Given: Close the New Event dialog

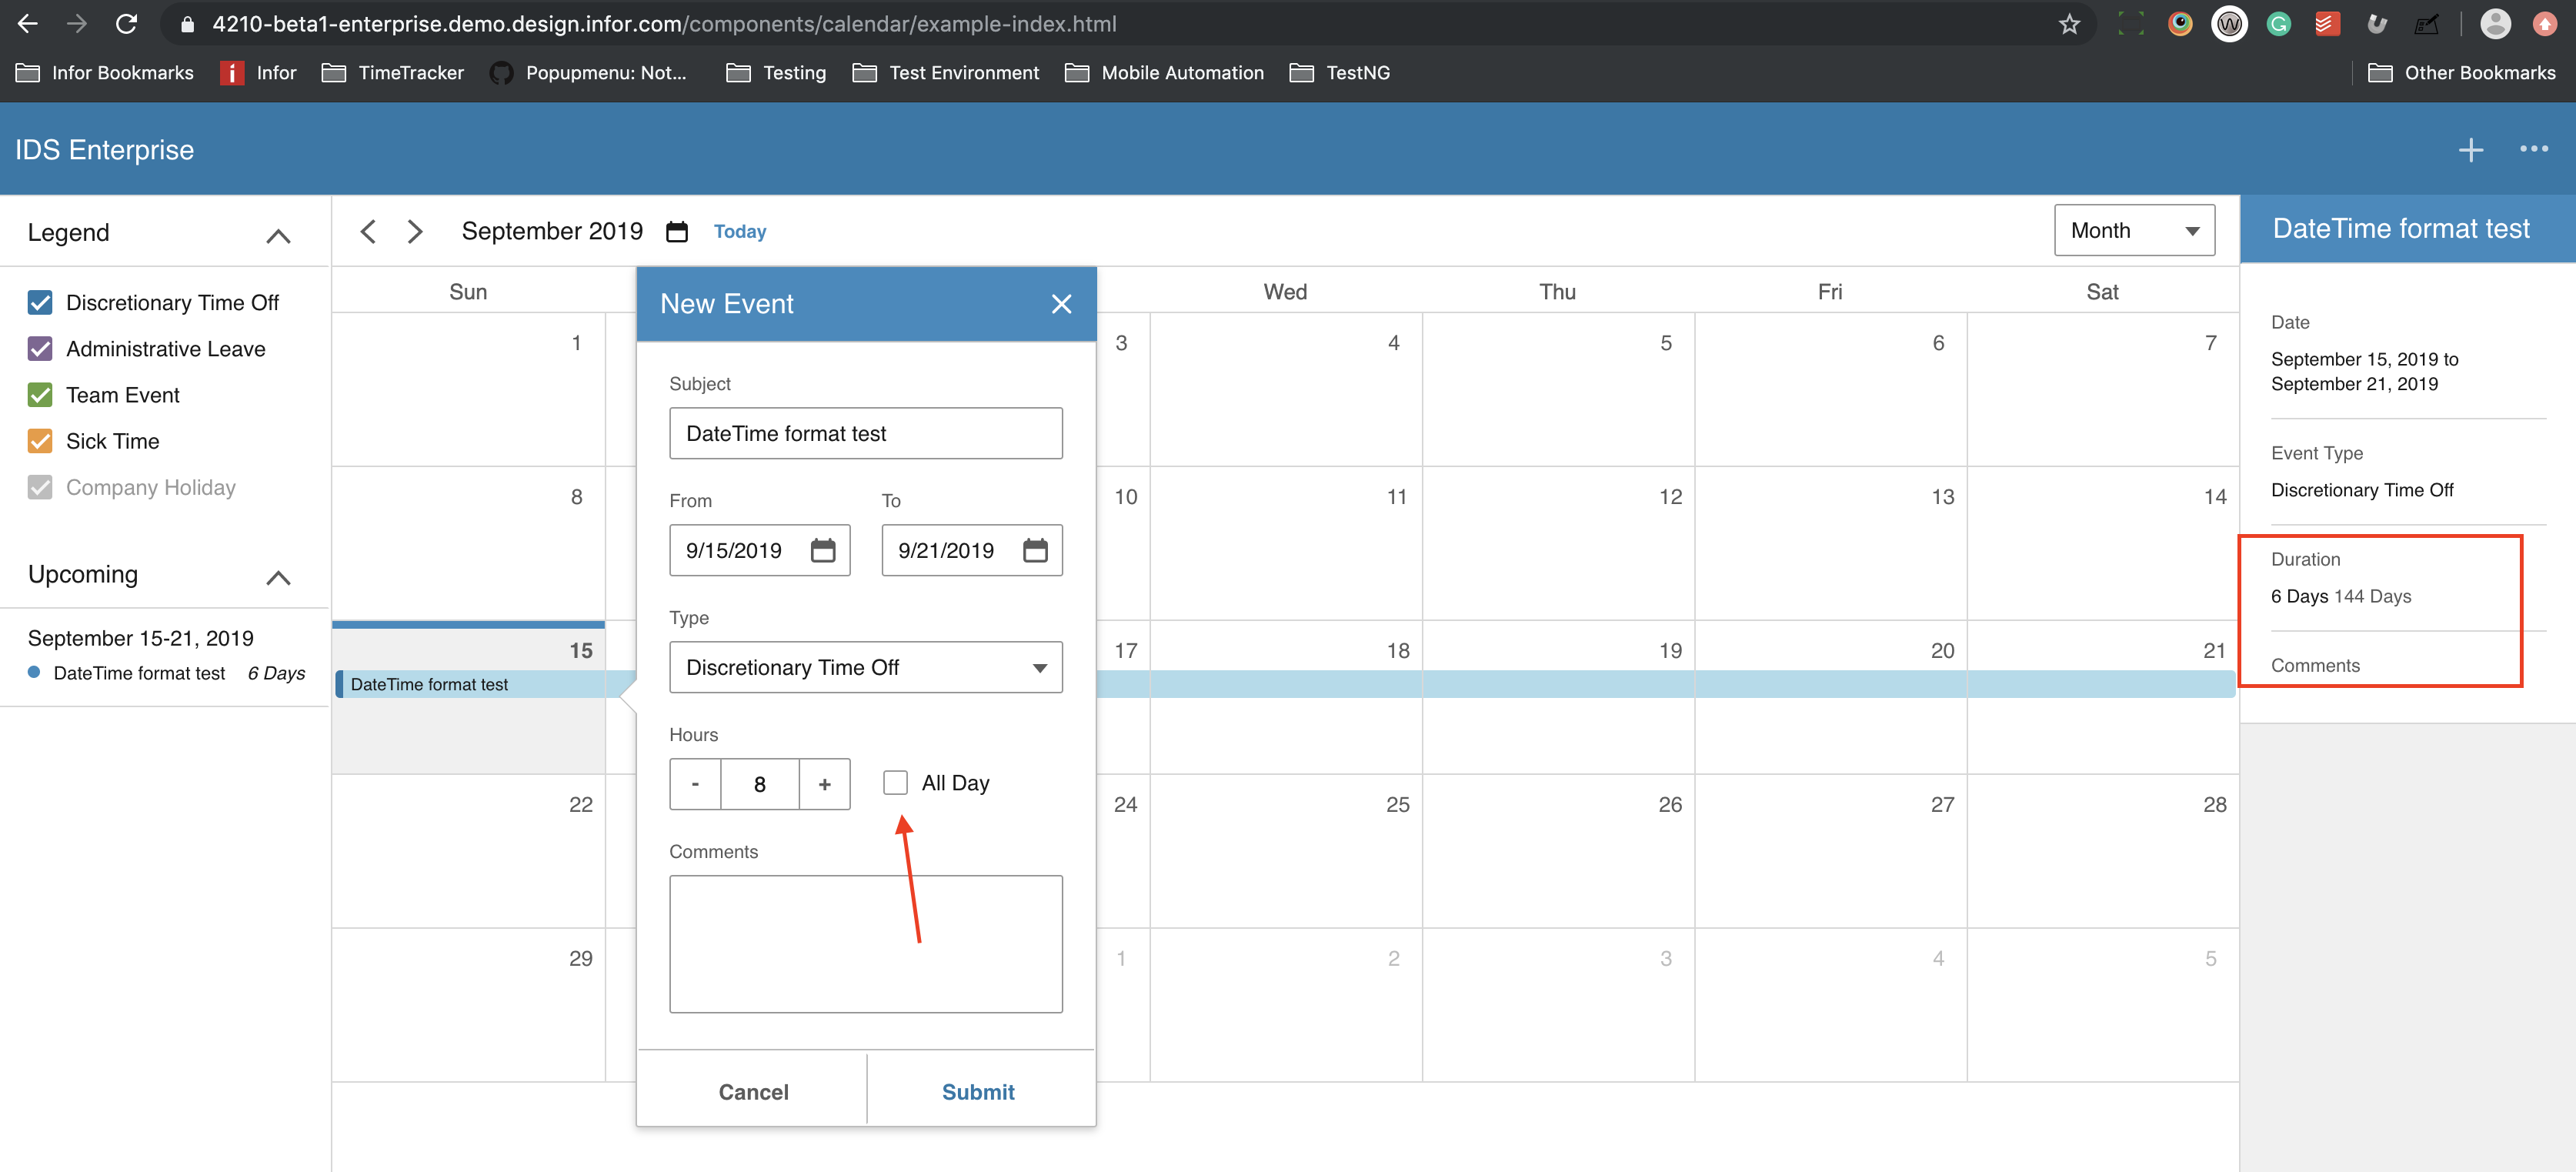Looking at the screenshot, I should pyautogui.click(x=1061, y=304).
